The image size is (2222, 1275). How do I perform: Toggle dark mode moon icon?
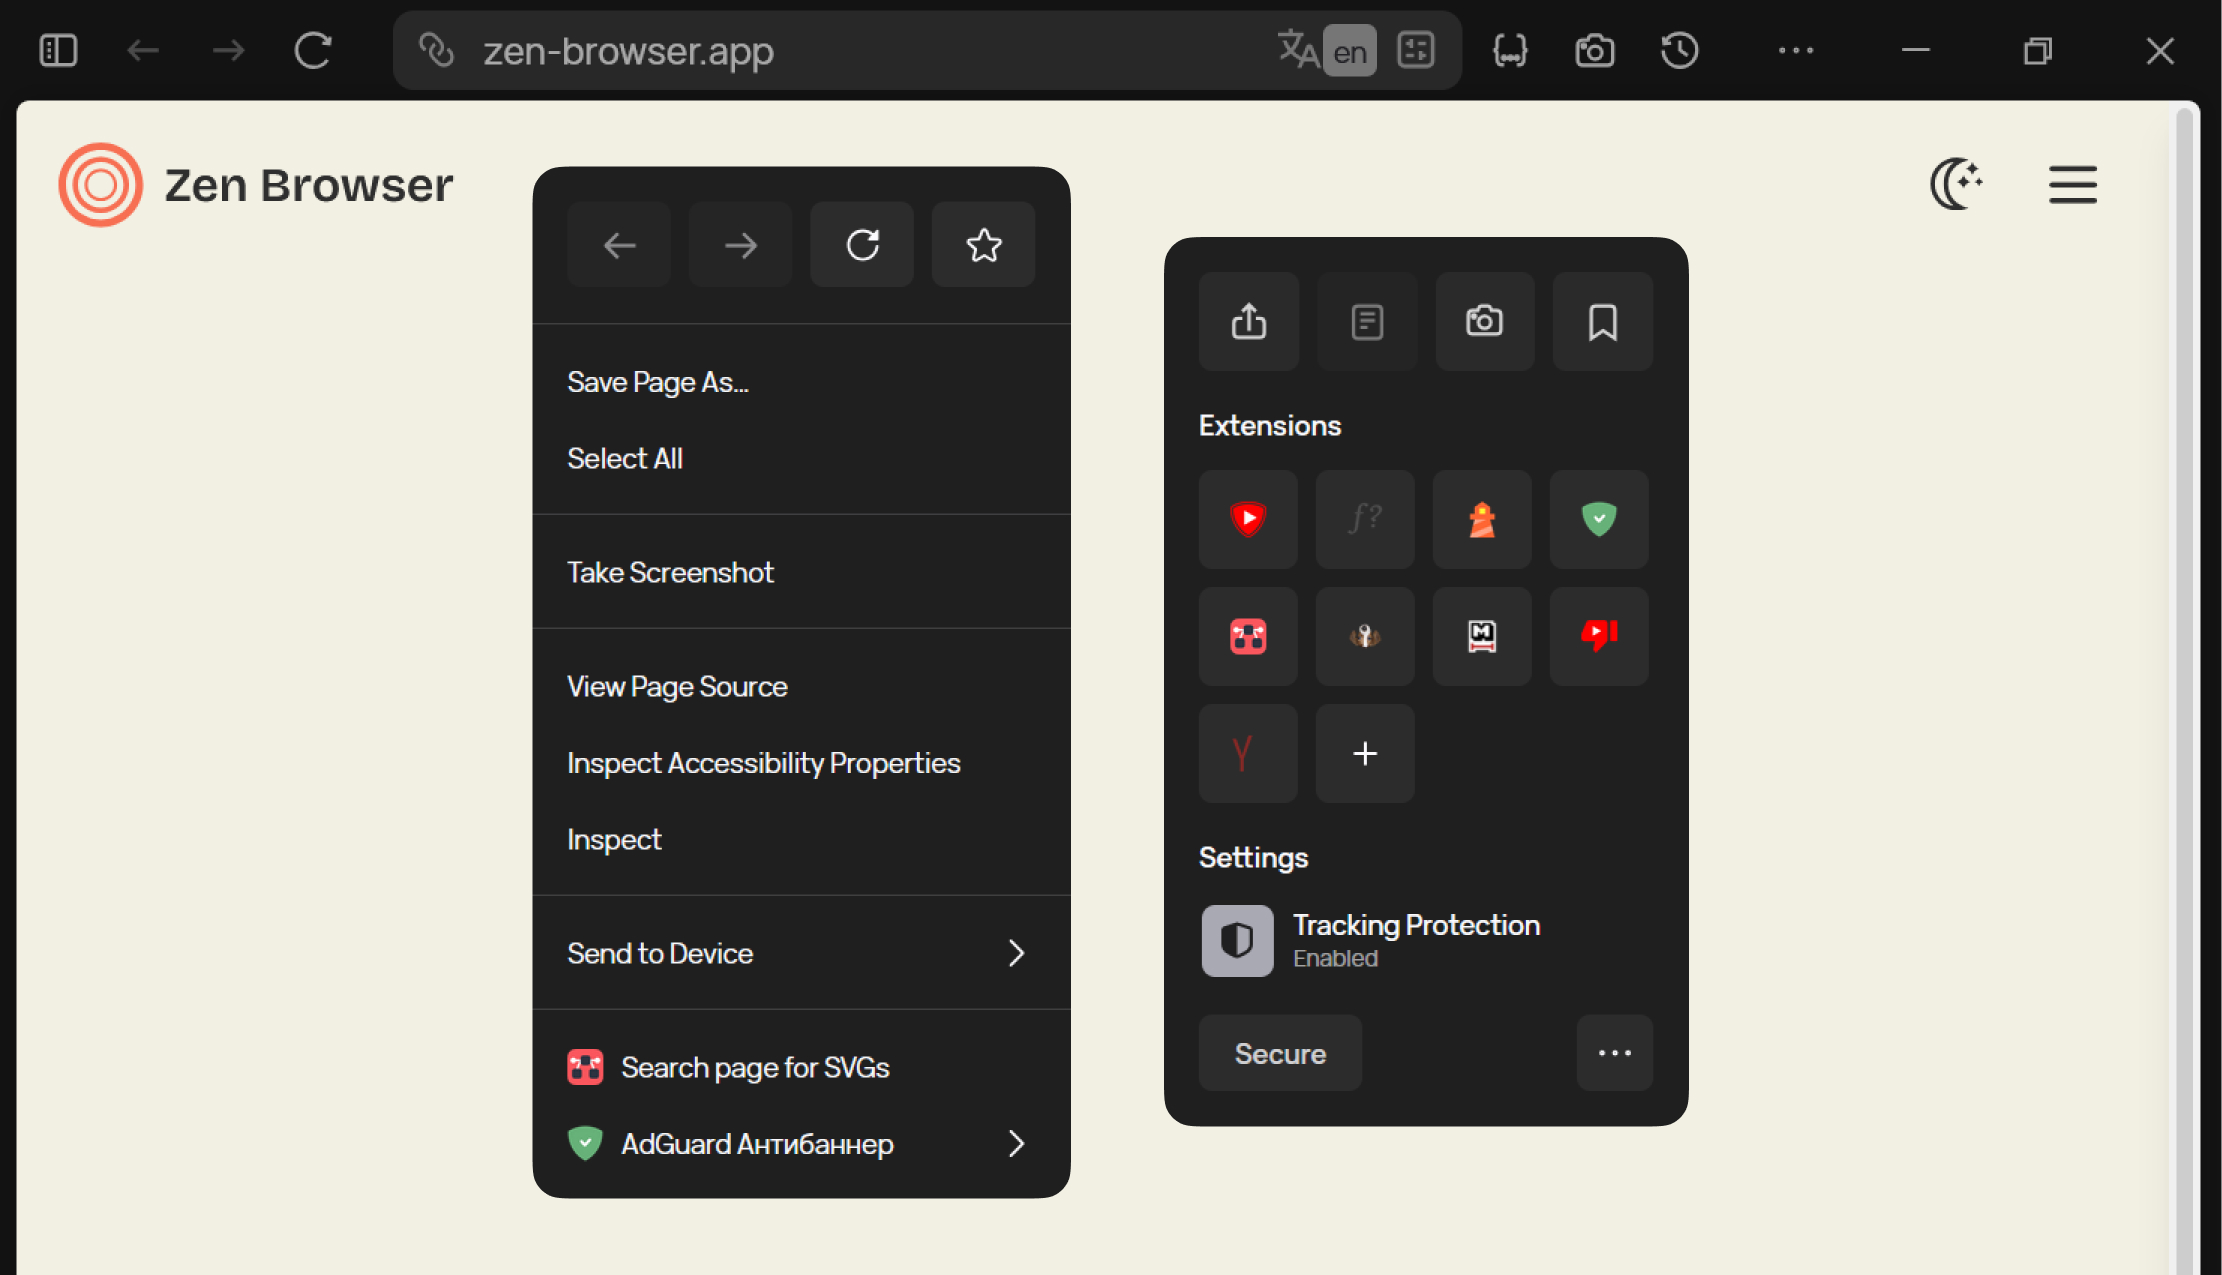pyautogui.click(x=1955, y=184)
